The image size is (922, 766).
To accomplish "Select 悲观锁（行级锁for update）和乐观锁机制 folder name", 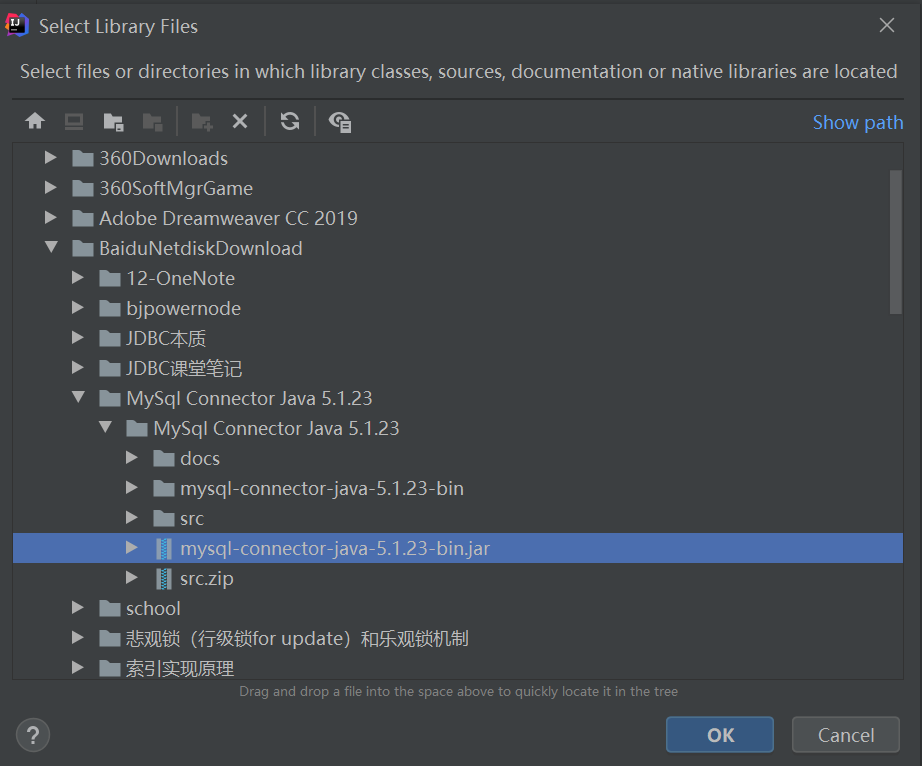I will click(297, 638).
